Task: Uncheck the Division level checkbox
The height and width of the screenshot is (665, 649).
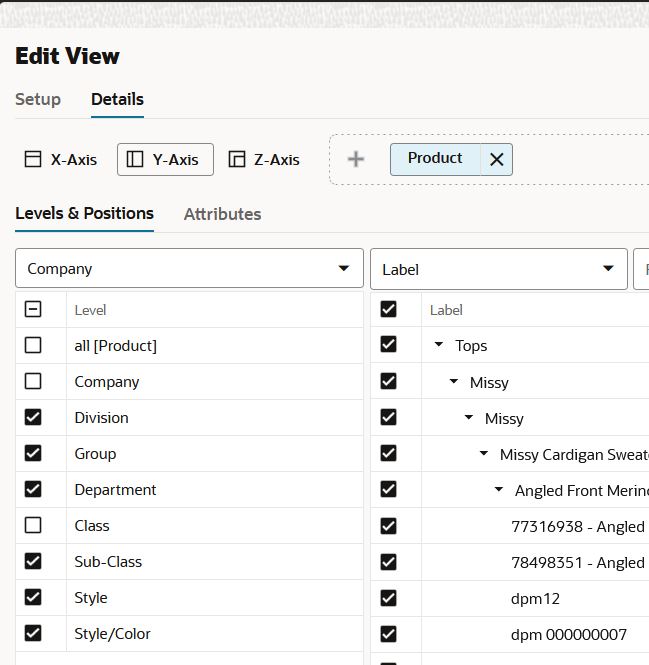Action: point(33,417)
